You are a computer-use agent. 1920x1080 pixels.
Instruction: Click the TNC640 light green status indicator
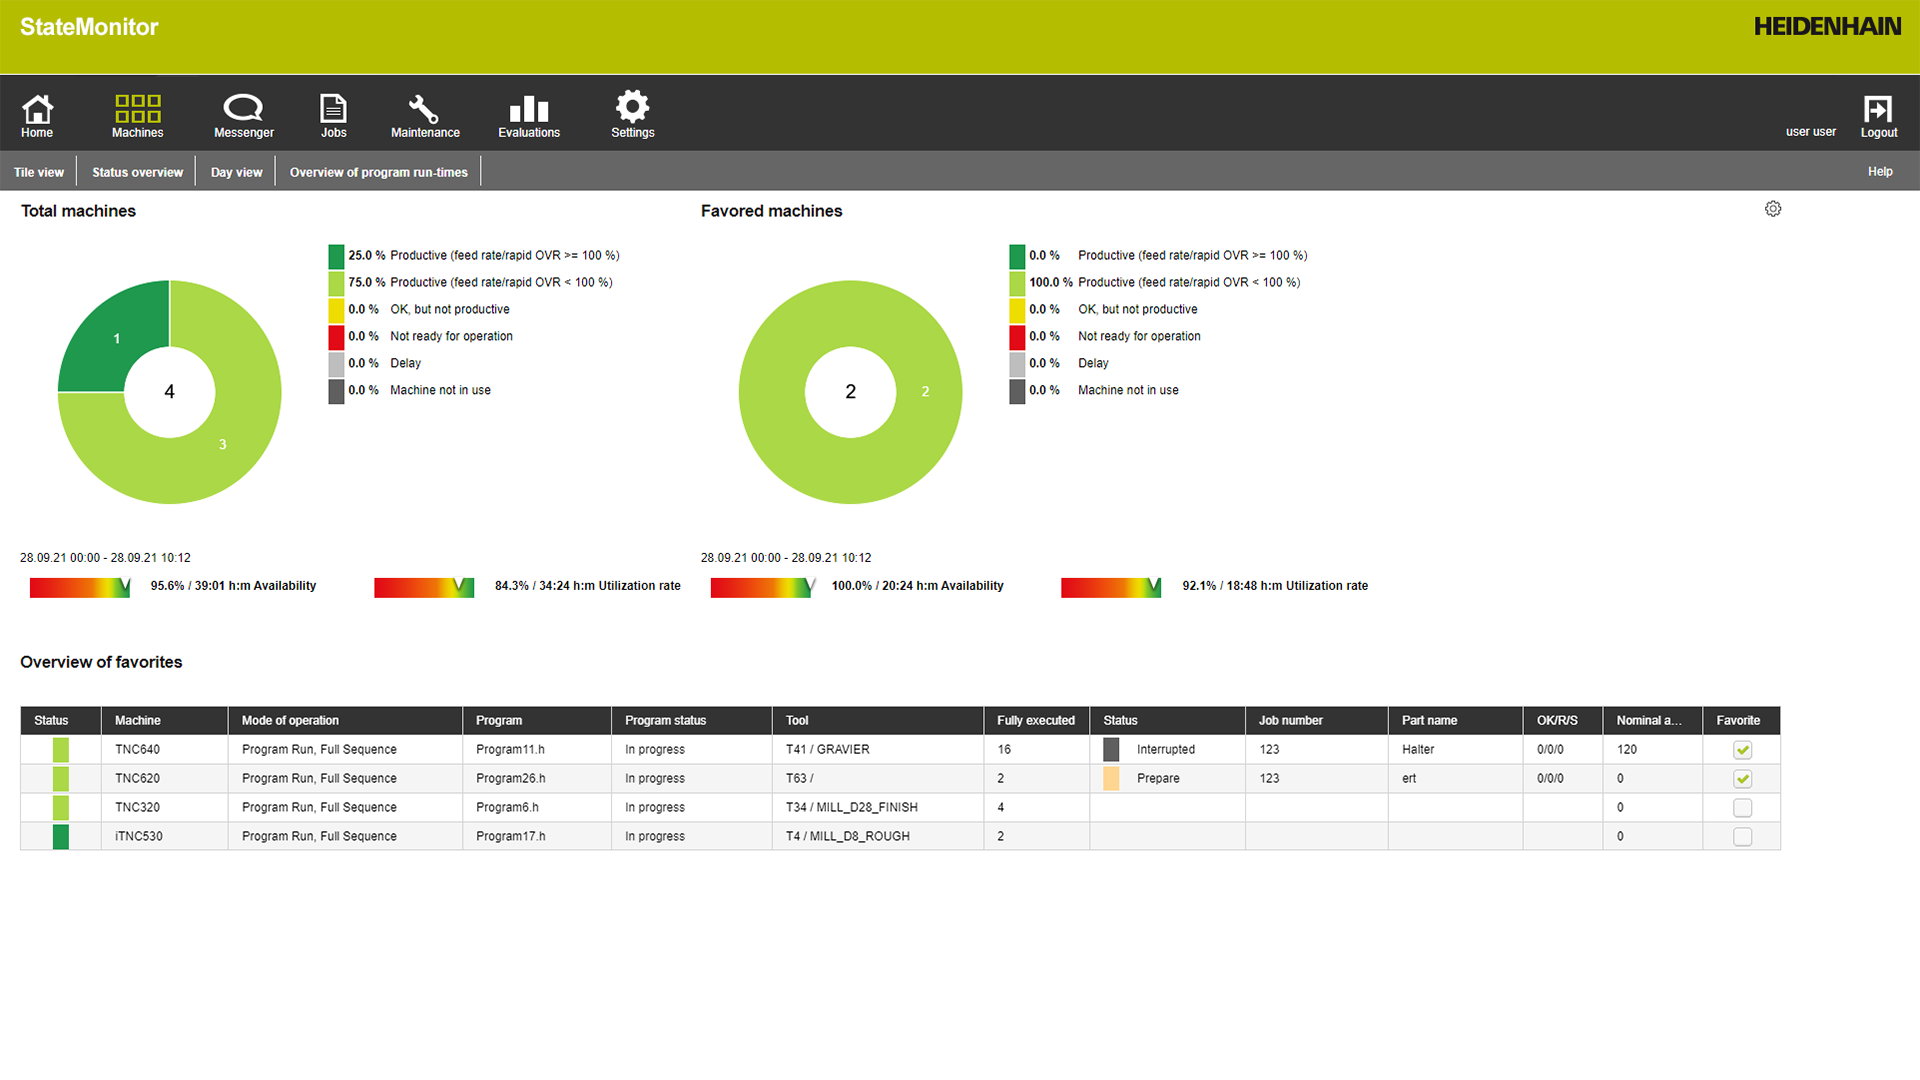coord(61,749)
